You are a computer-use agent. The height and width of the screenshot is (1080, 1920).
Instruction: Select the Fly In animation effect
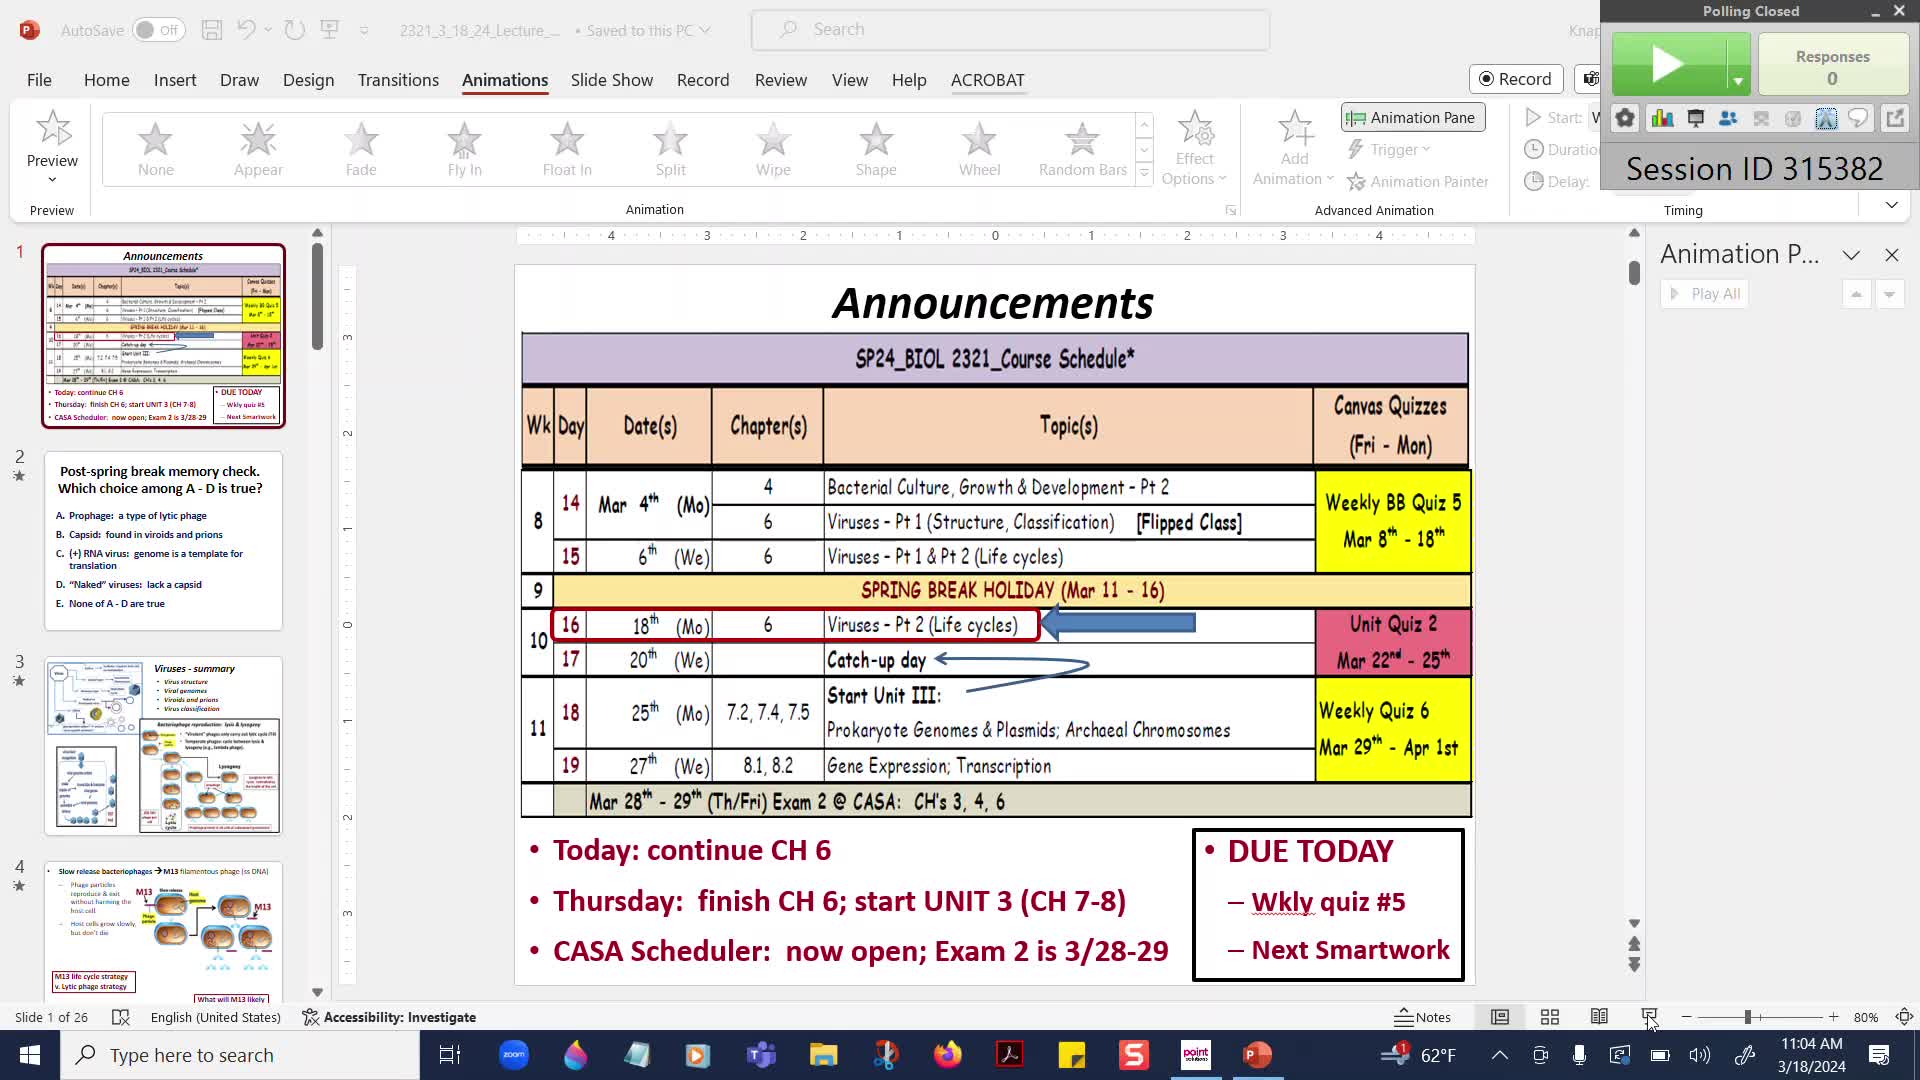pos(464,149)
